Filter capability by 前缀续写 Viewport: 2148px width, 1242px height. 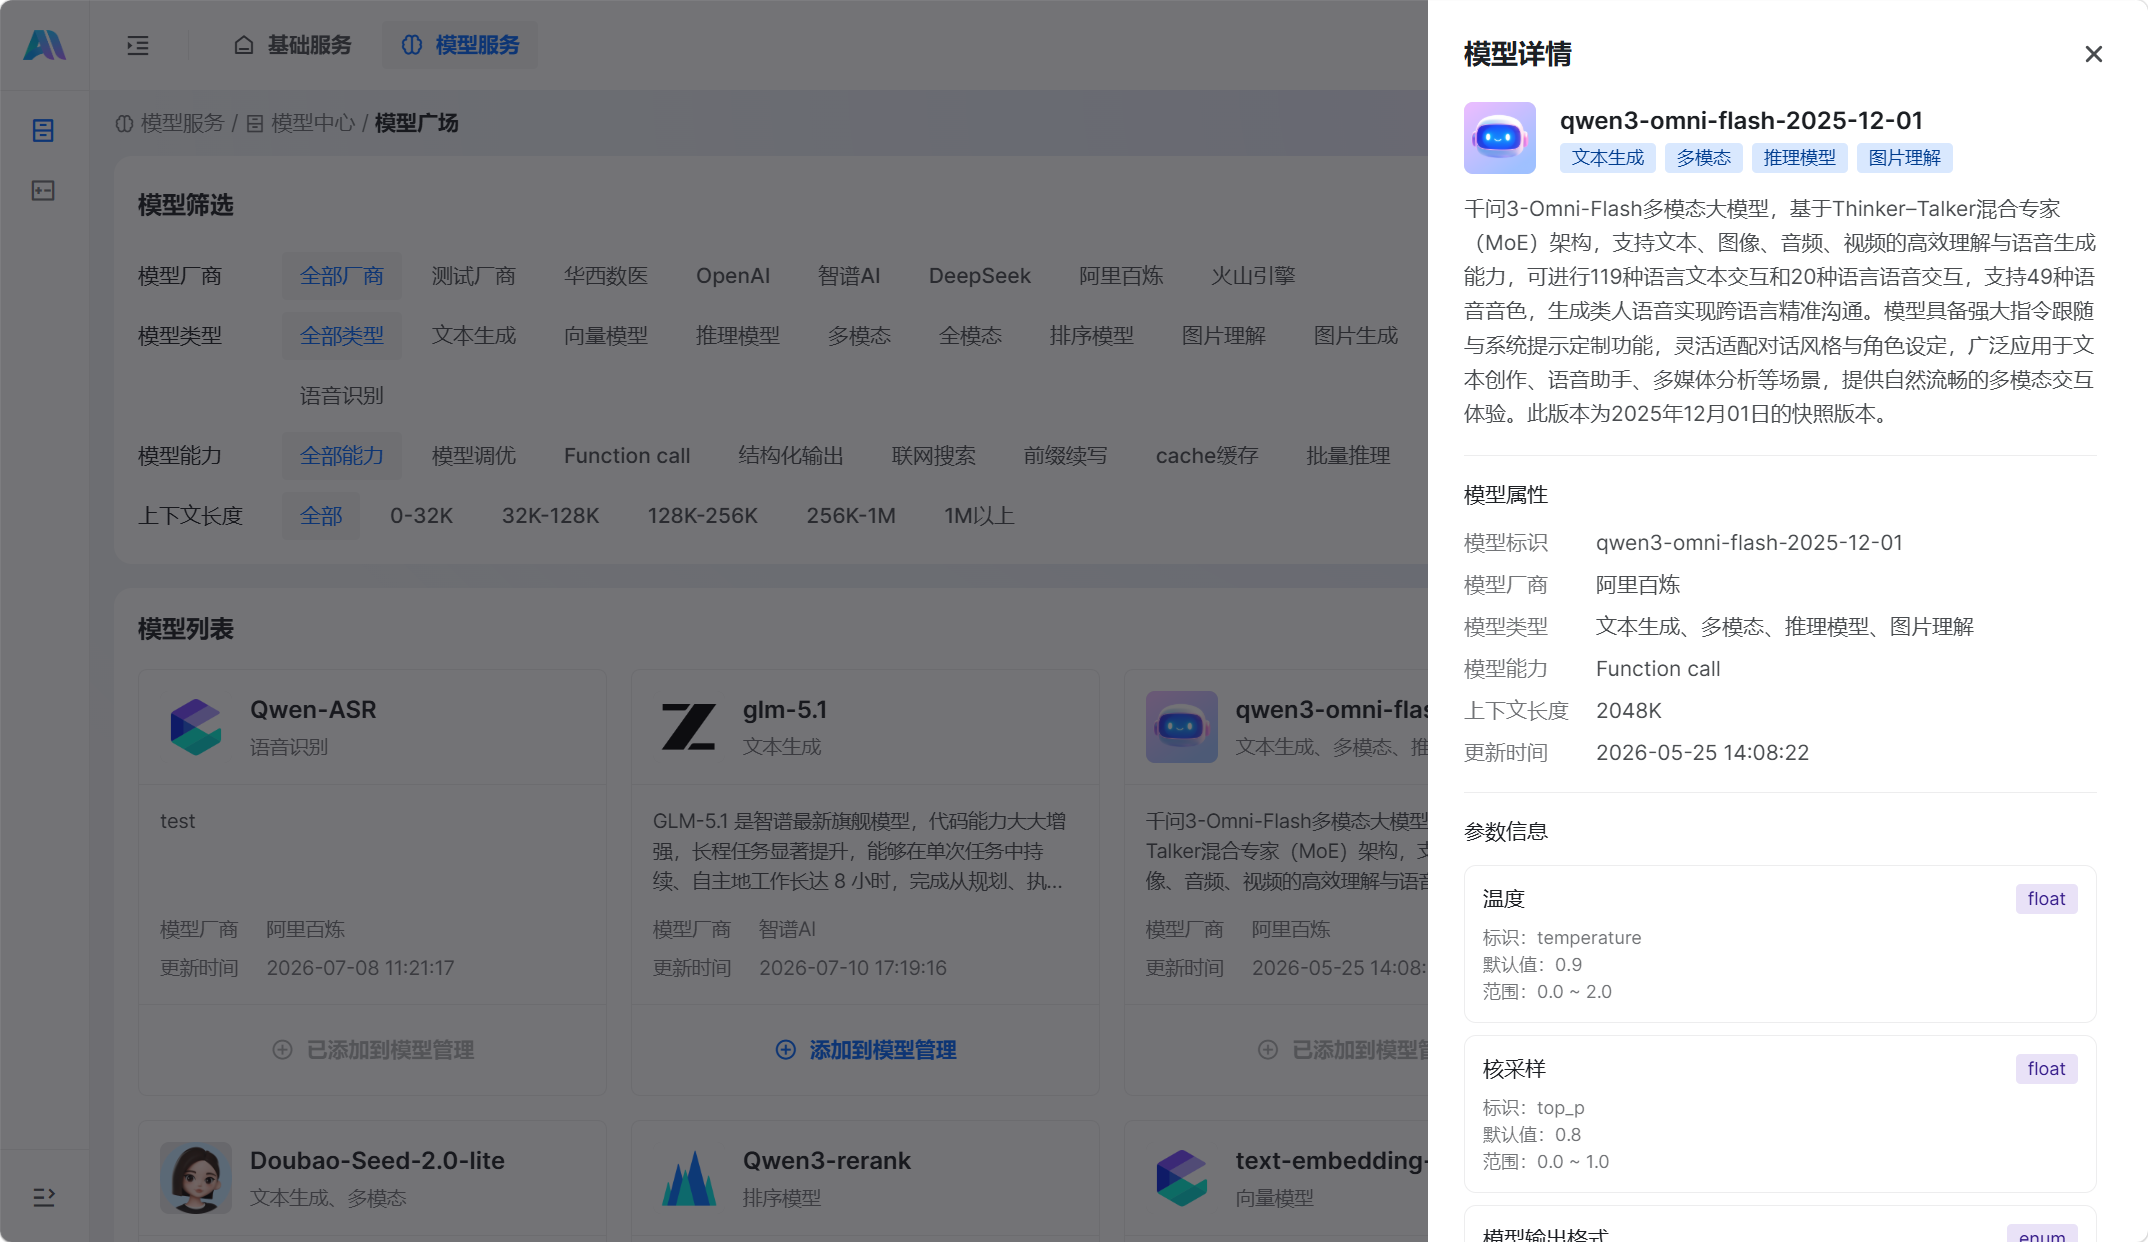(x=1066, y=456)
